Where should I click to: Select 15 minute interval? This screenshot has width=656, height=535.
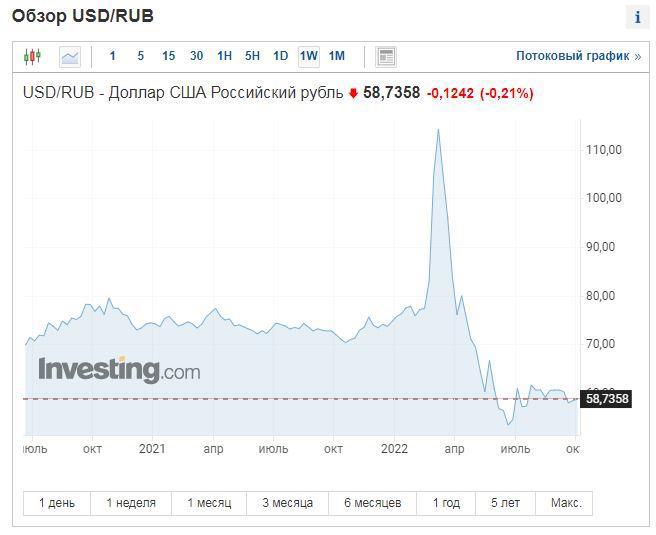pos(168,56)
